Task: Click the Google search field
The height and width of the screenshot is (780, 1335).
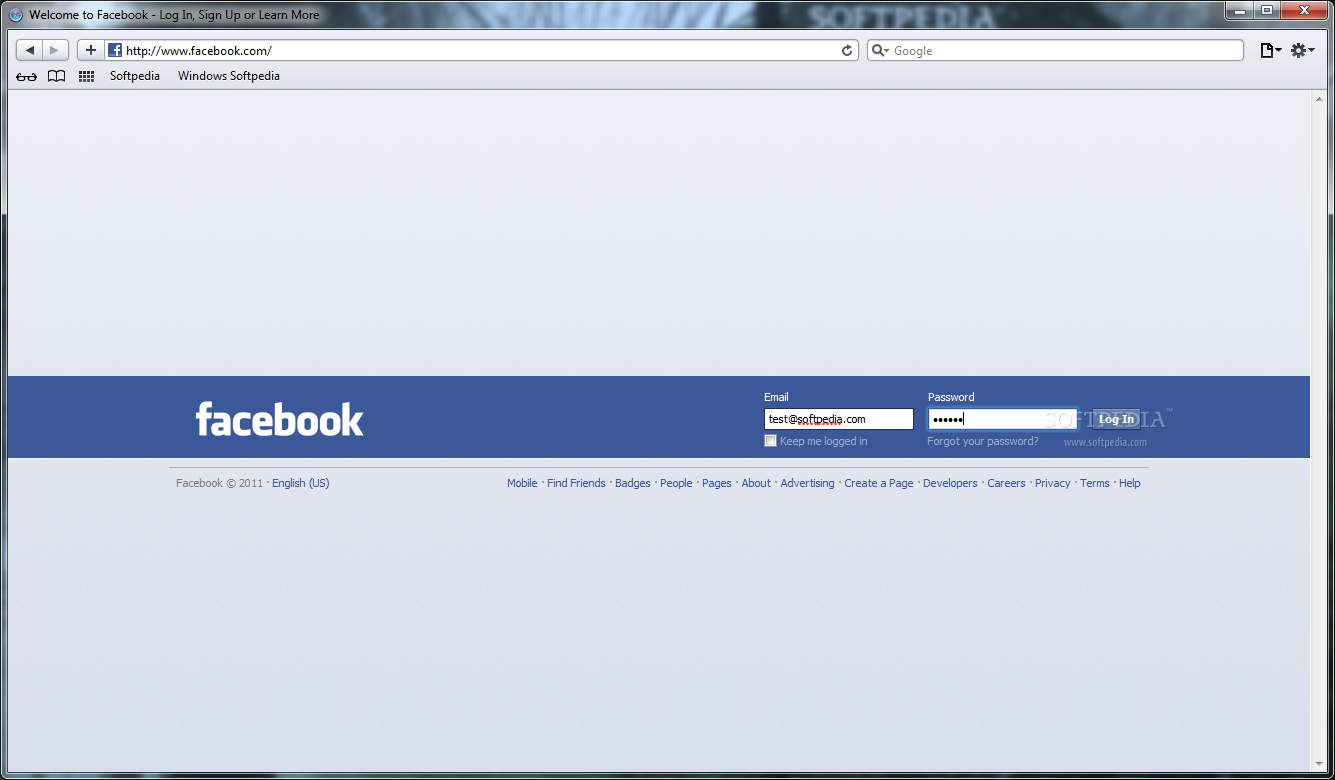Action: coord(1055,50)
